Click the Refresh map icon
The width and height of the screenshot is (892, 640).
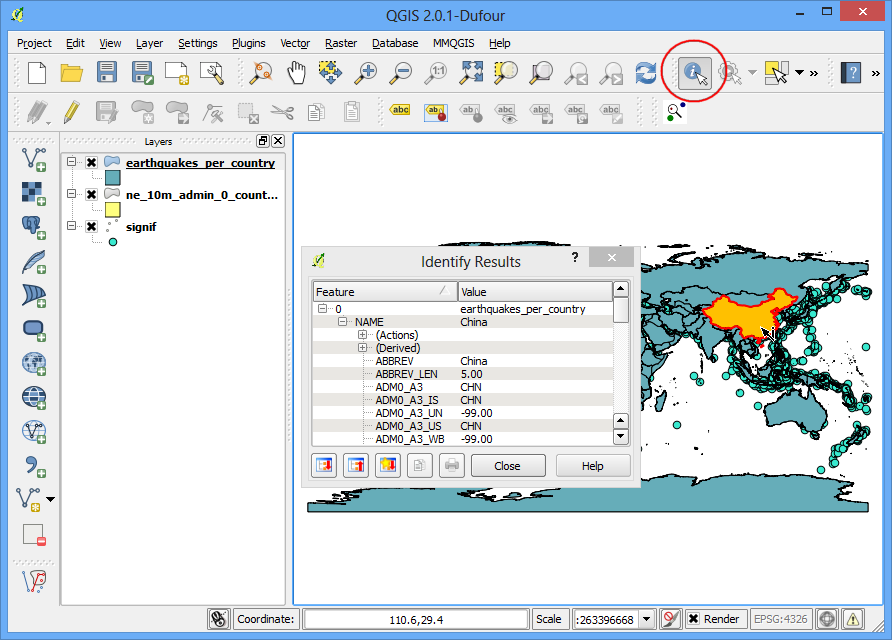(646, 73)
